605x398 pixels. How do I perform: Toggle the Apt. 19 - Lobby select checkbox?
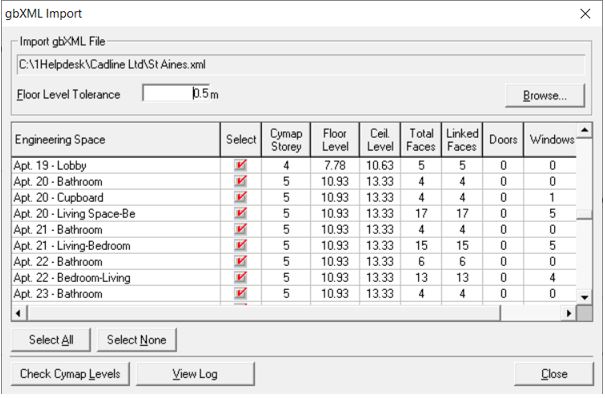tap(240, 165)
